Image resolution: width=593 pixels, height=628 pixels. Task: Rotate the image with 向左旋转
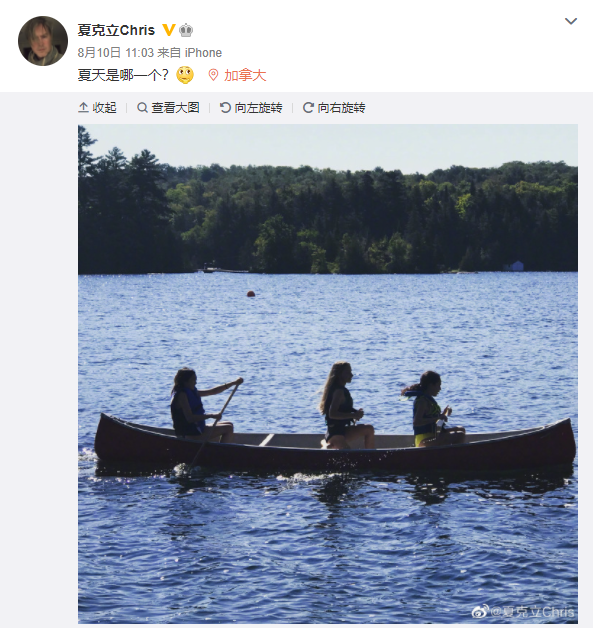coord(251,108)
